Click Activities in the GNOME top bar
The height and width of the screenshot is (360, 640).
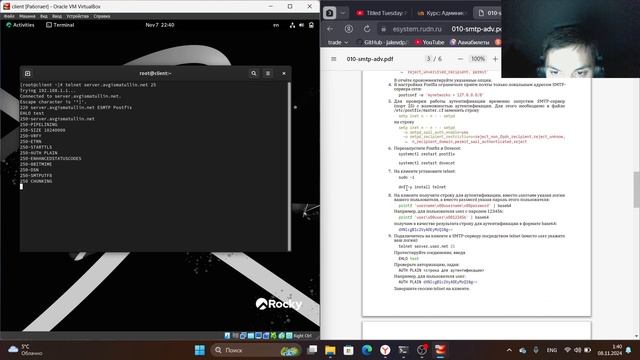20,25
